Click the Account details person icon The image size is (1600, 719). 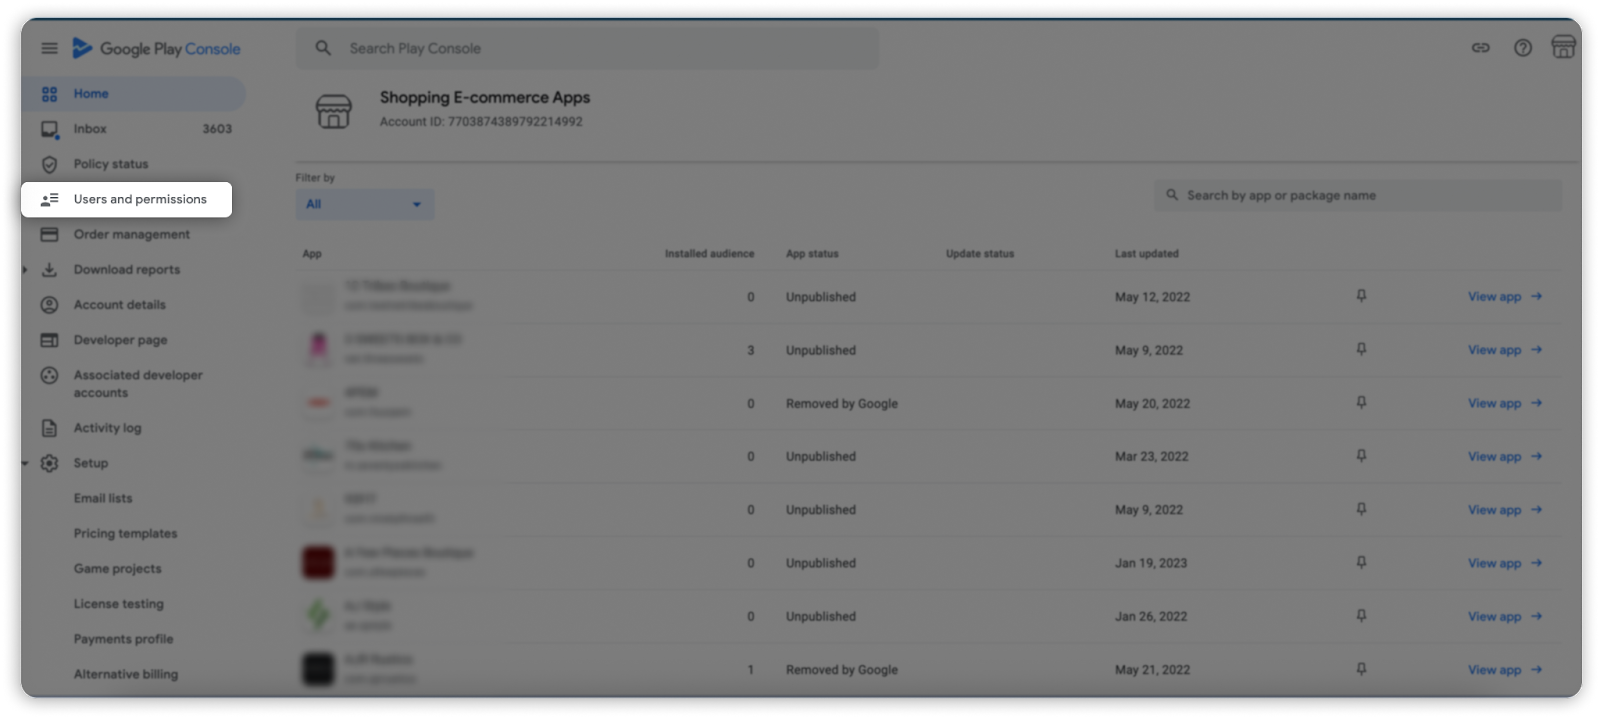[x=49, y=305]
